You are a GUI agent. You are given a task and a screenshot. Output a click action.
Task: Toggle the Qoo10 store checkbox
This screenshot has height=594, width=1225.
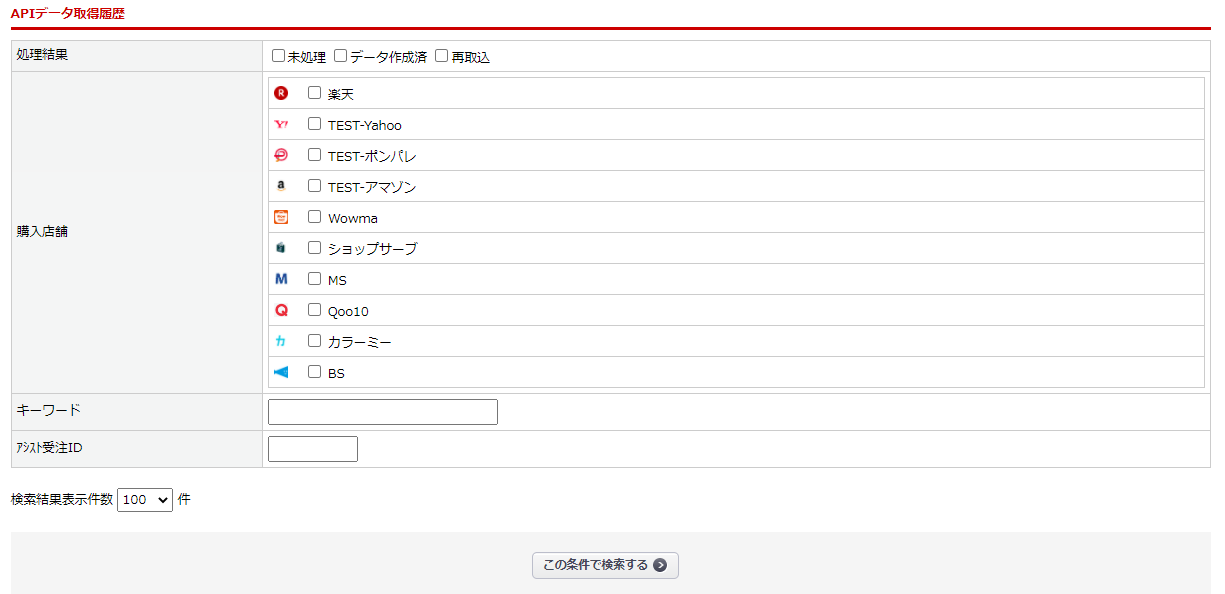pyautogui.click(x=315, y=310)
